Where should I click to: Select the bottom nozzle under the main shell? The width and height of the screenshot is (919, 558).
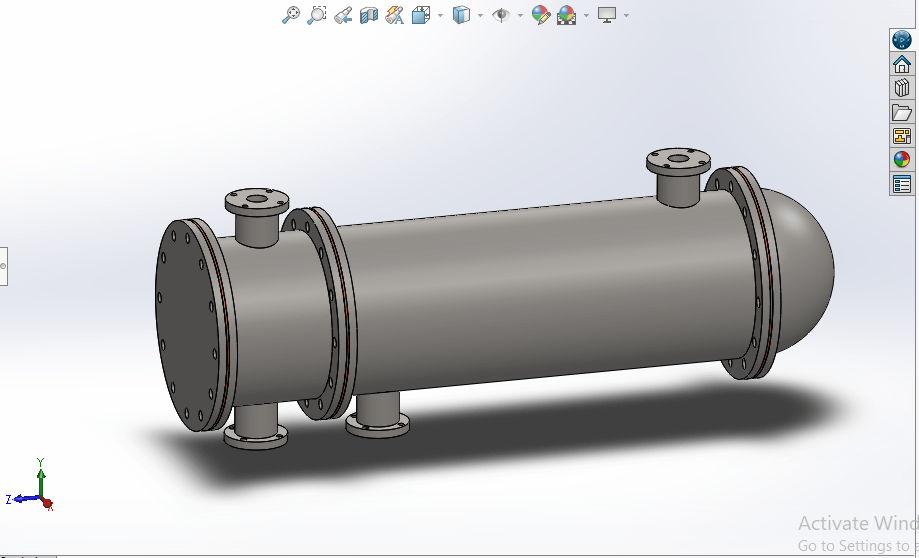(377, 415)
